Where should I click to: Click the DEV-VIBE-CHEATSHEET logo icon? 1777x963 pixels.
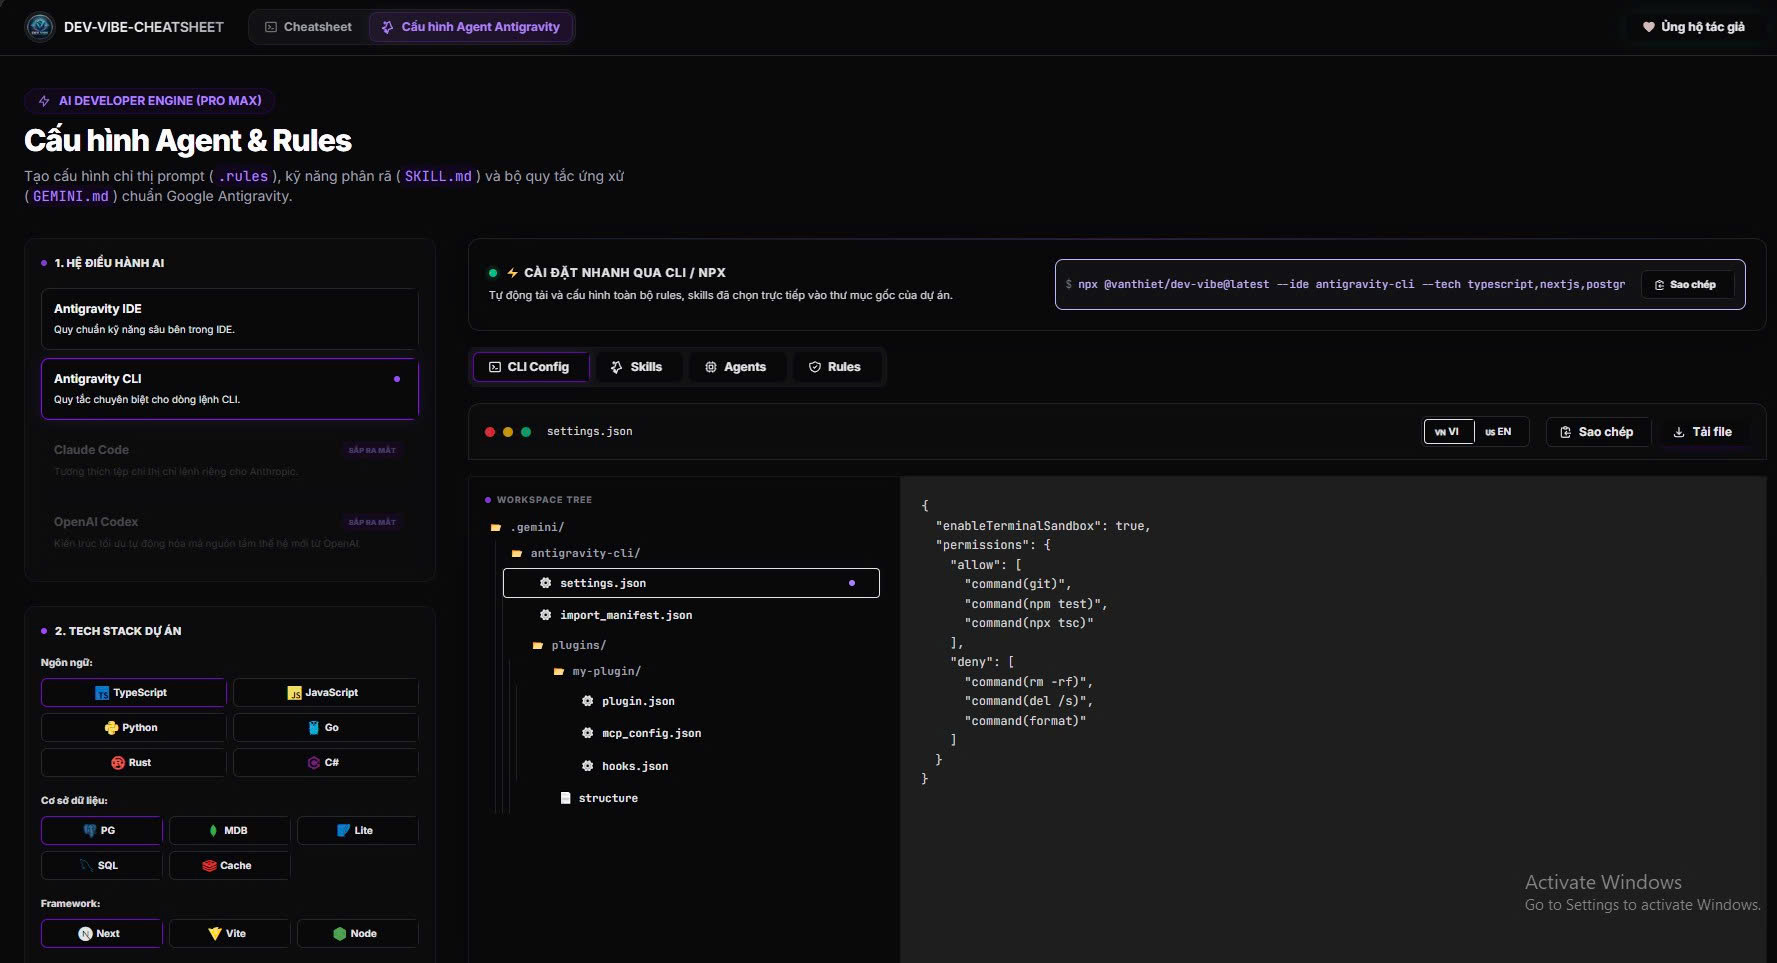tap(40, 27)
